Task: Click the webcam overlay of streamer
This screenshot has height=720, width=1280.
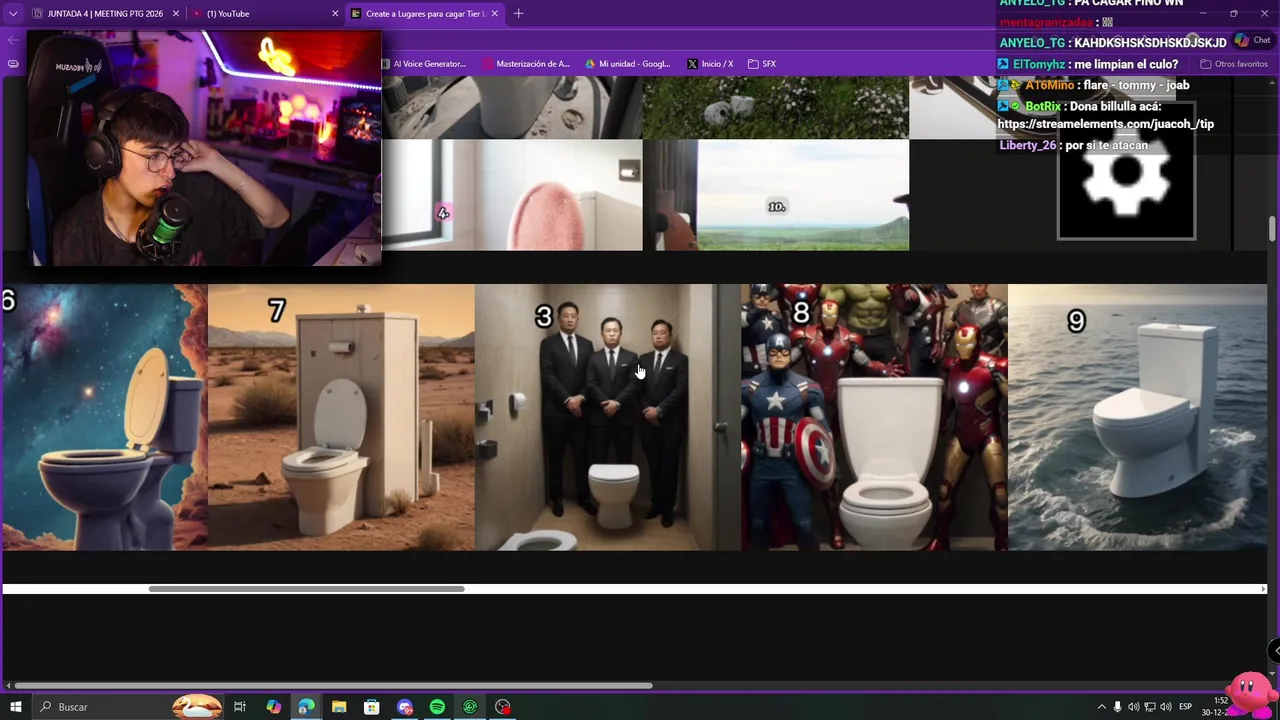Action: point(204,148)
